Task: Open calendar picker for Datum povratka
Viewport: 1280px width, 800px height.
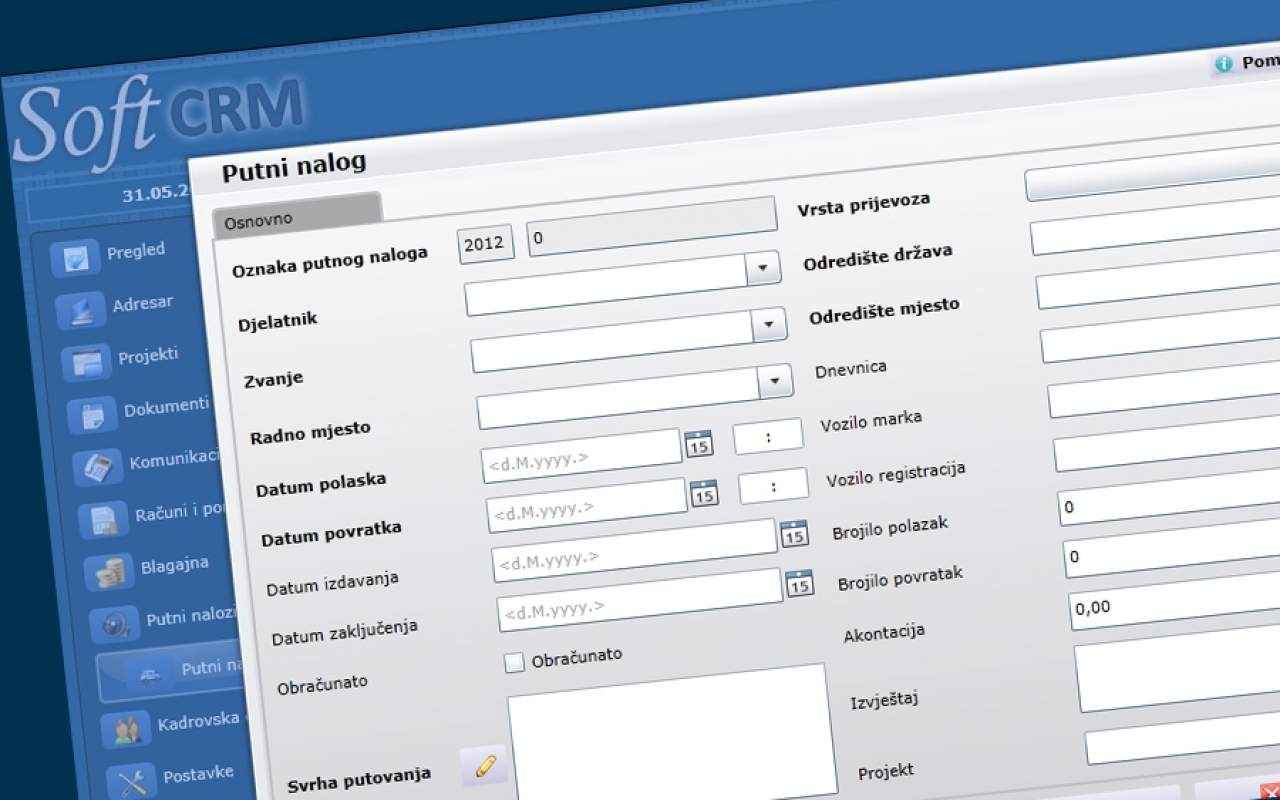Action: (704, 492)
